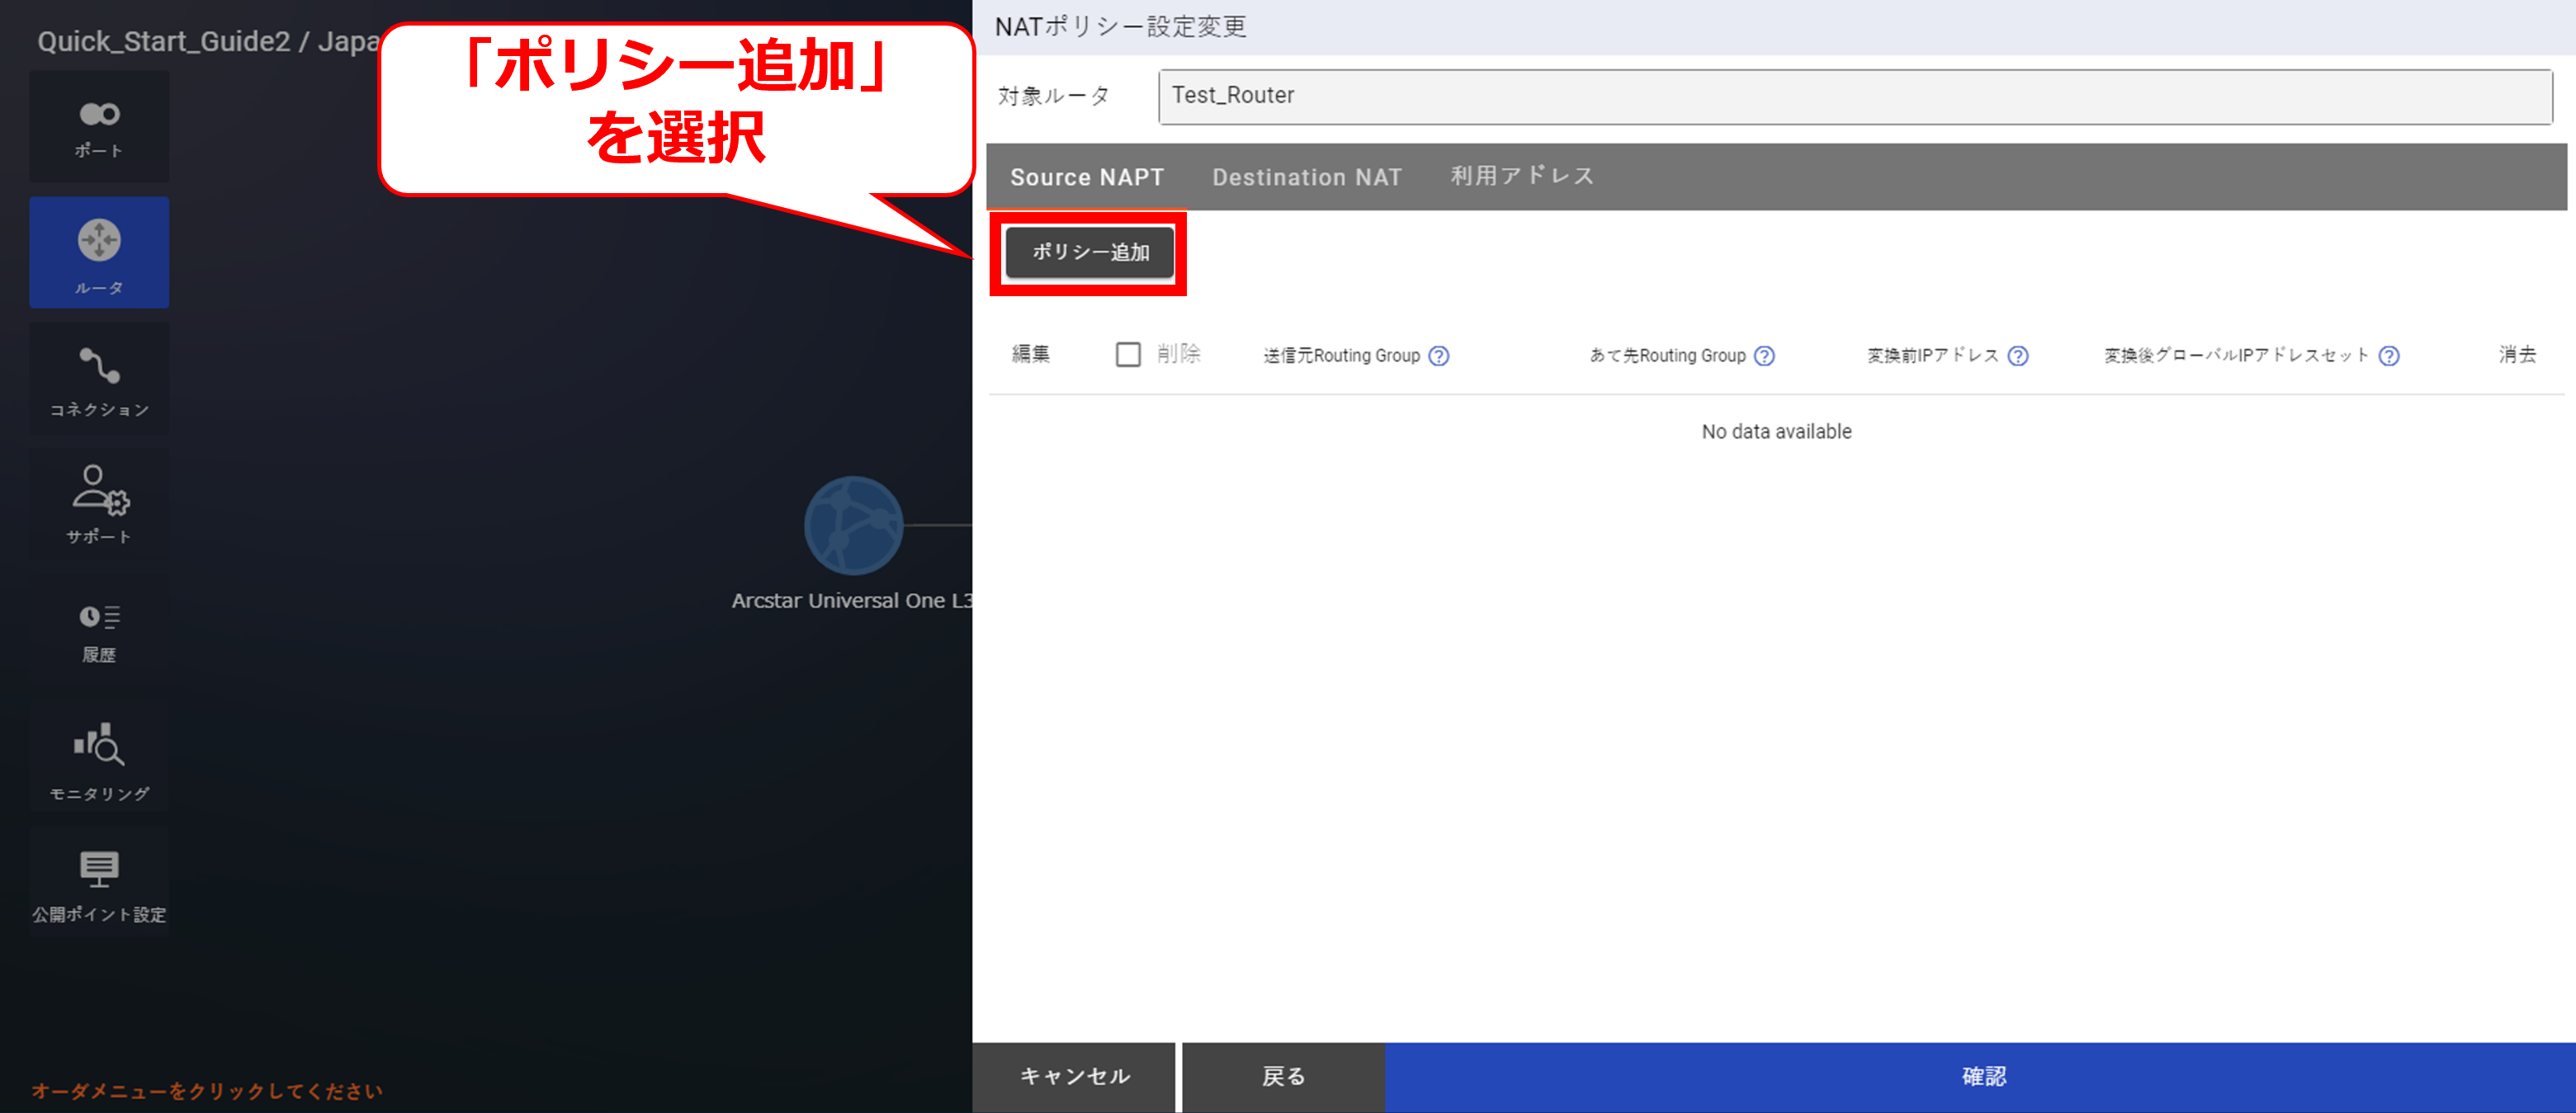Click the blue 確認 button

pyautogui.click(x=1982, y=1076)
